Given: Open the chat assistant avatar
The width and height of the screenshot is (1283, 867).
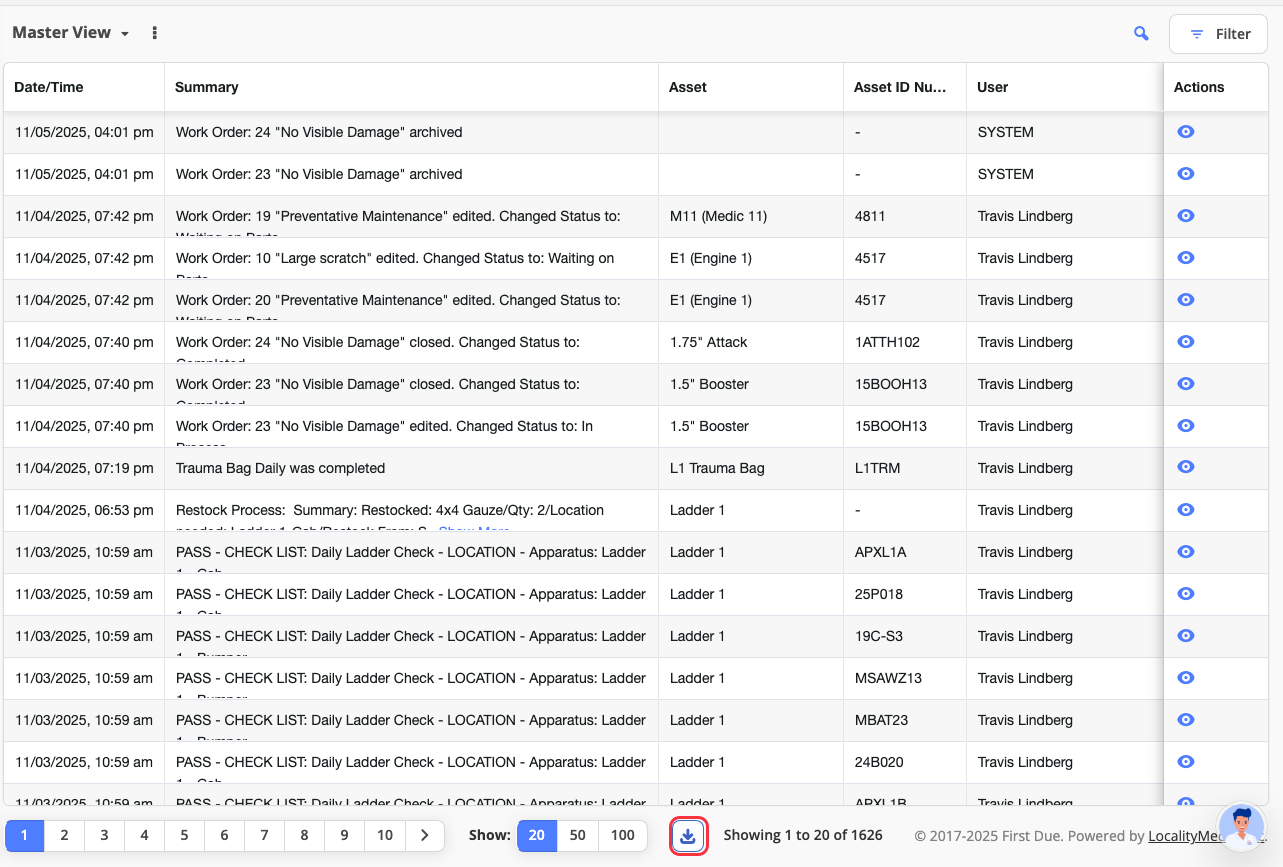Looking at the screenshot, I should (1241, 828).
